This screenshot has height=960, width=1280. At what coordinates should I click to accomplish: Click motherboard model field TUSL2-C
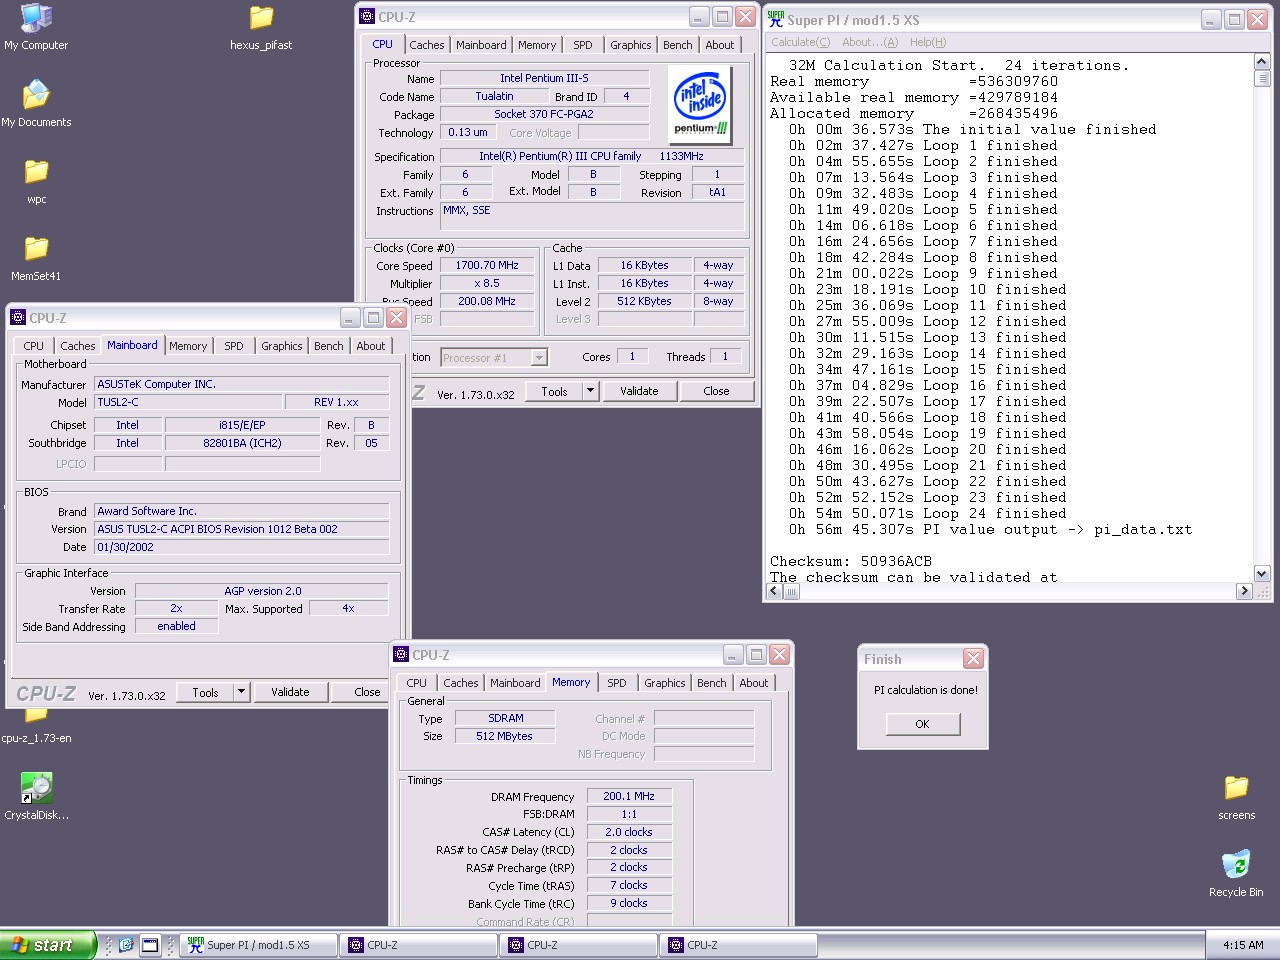point(186,402)
